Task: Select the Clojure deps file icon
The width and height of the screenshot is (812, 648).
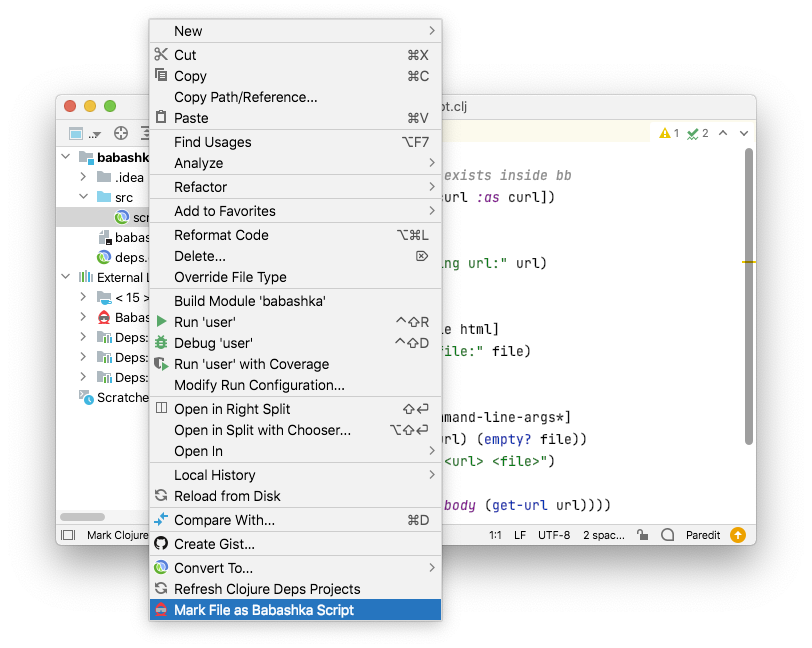Action: (x=104, y=257)
